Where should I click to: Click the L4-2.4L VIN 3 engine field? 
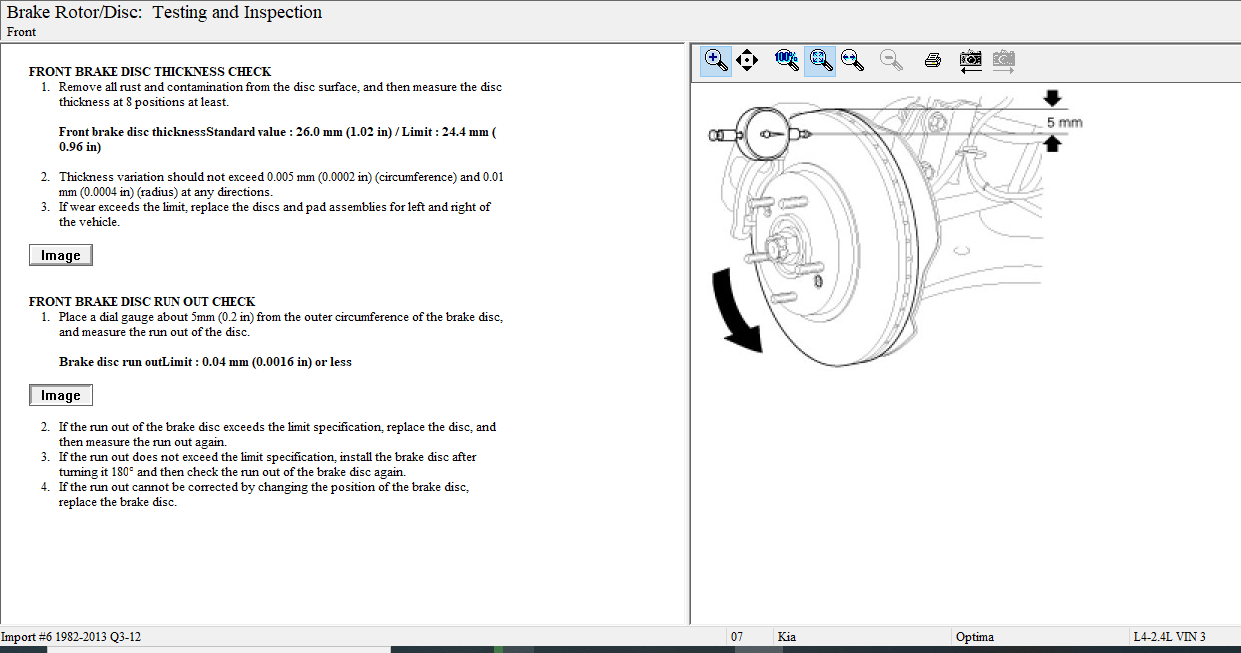[1168, 637]
